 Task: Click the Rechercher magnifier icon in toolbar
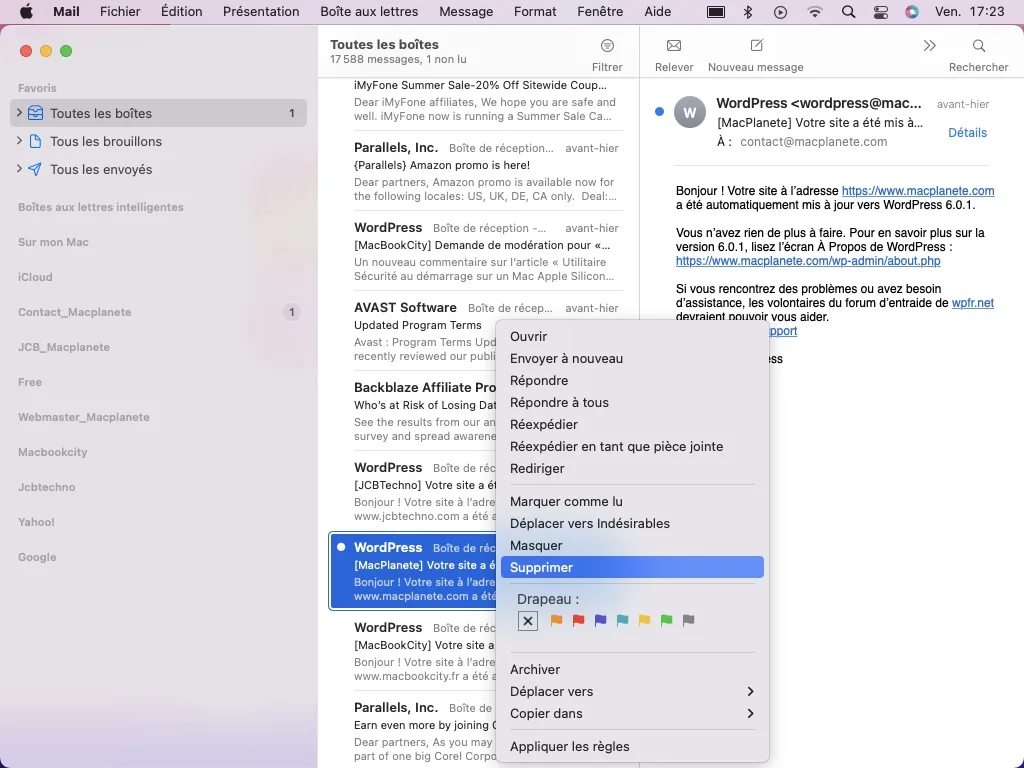(x=977, y=46)
